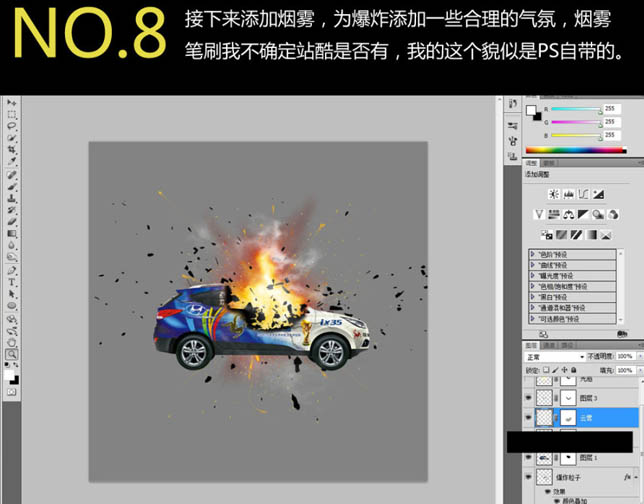Select the 3D Orbit camera tool
The height and width of the screenshot is (504, 644).
tap(12, 331)
